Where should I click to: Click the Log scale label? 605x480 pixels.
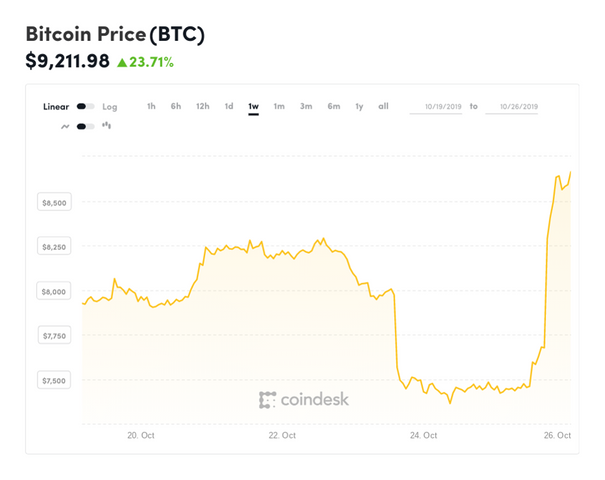[x=109, y=106]
